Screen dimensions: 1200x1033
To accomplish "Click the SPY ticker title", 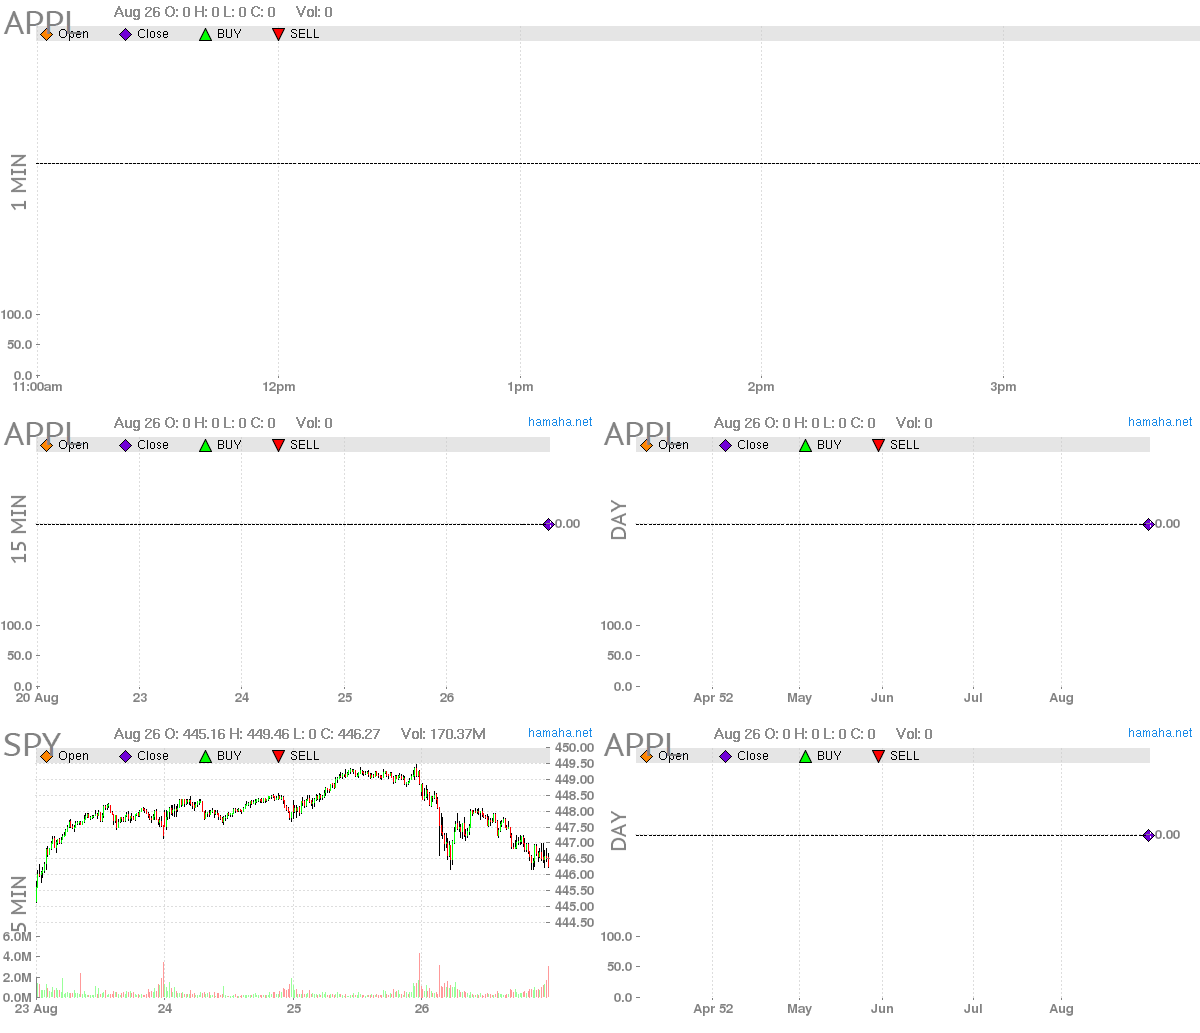I will pos(32,745).
